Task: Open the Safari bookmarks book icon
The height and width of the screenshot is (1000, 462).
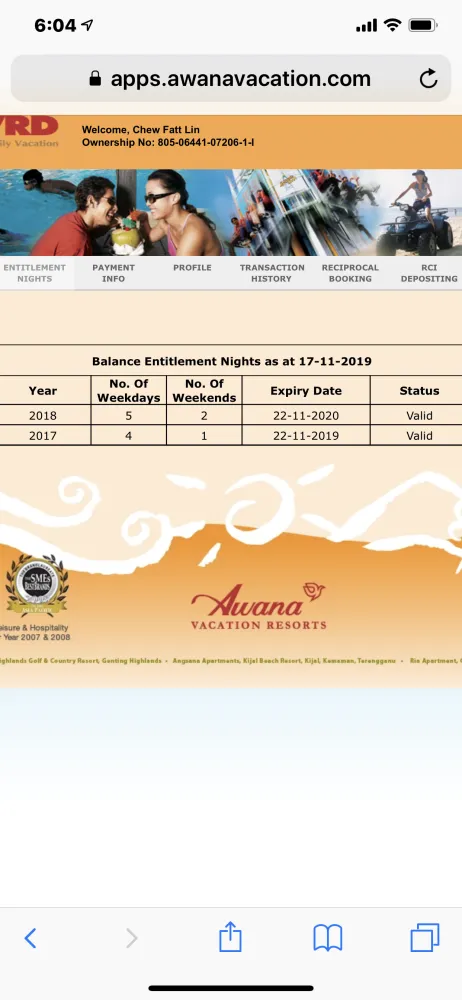Action: (x=328, y=938)
